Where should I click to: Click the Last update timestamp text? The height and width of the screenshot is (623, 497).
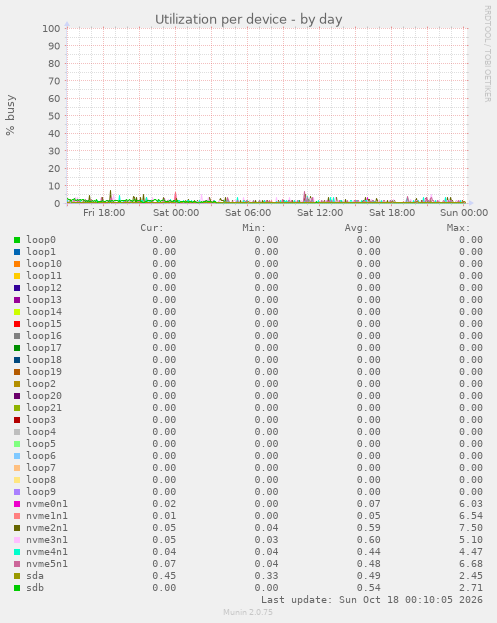click(372, 600)
